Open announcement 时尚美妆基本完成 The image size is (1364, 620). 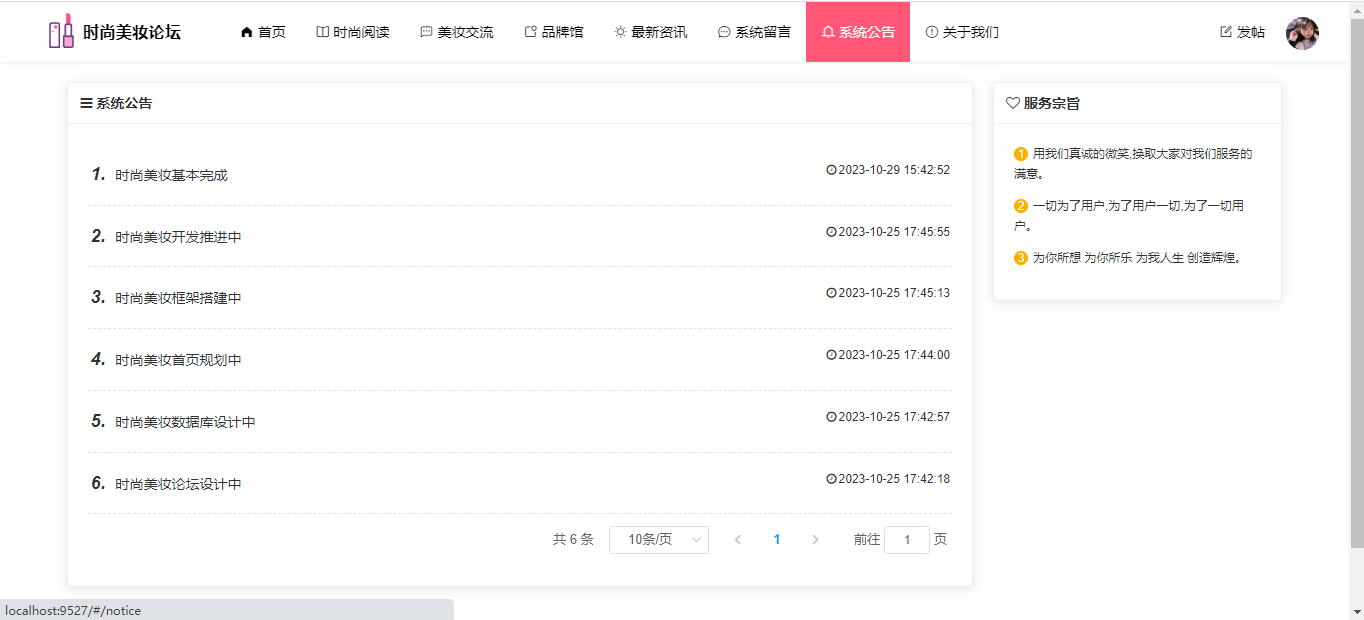(x=171, y=176)
